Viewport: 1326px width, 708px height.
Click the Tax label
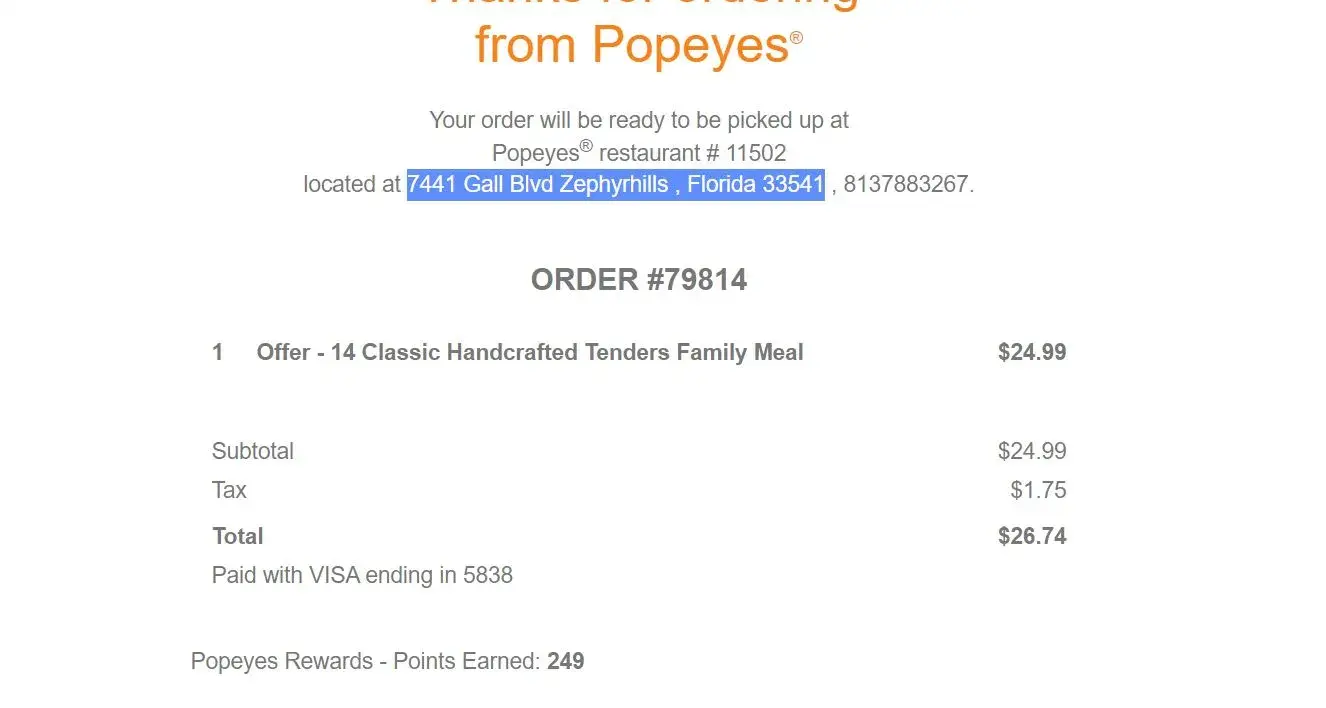pyautogui.click(x=229, y=490)
